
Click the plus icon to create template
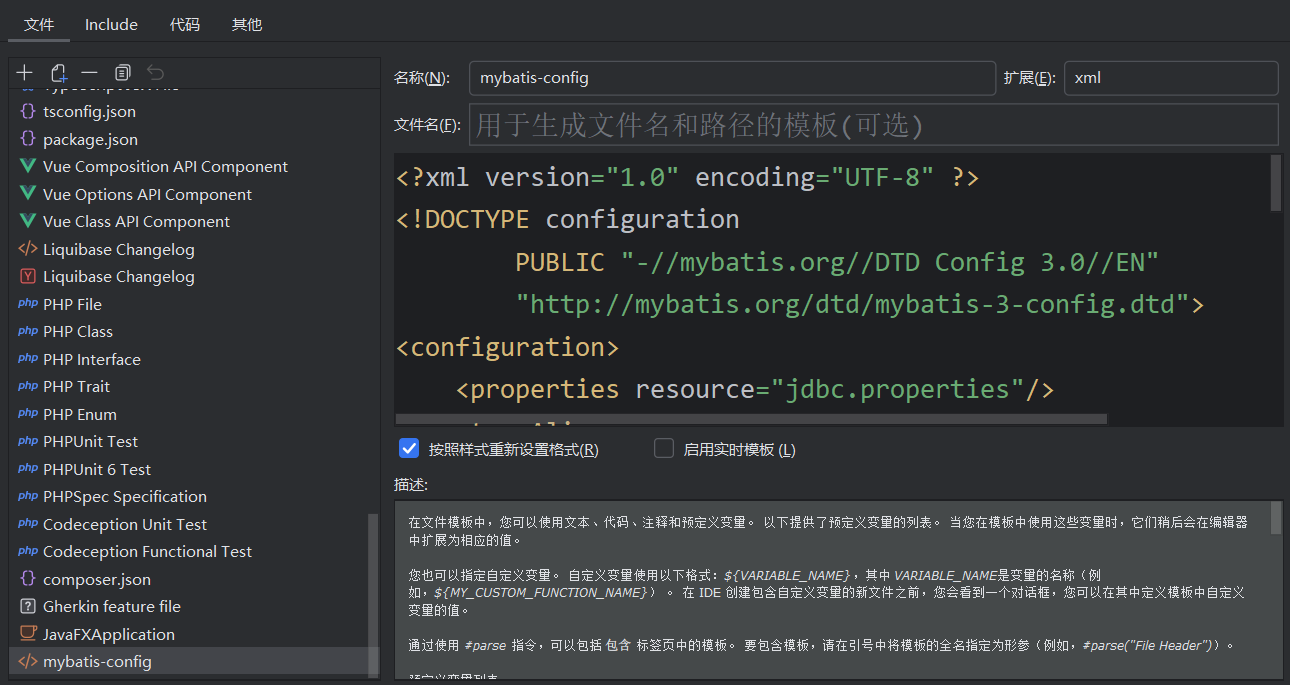pos(25,73)
